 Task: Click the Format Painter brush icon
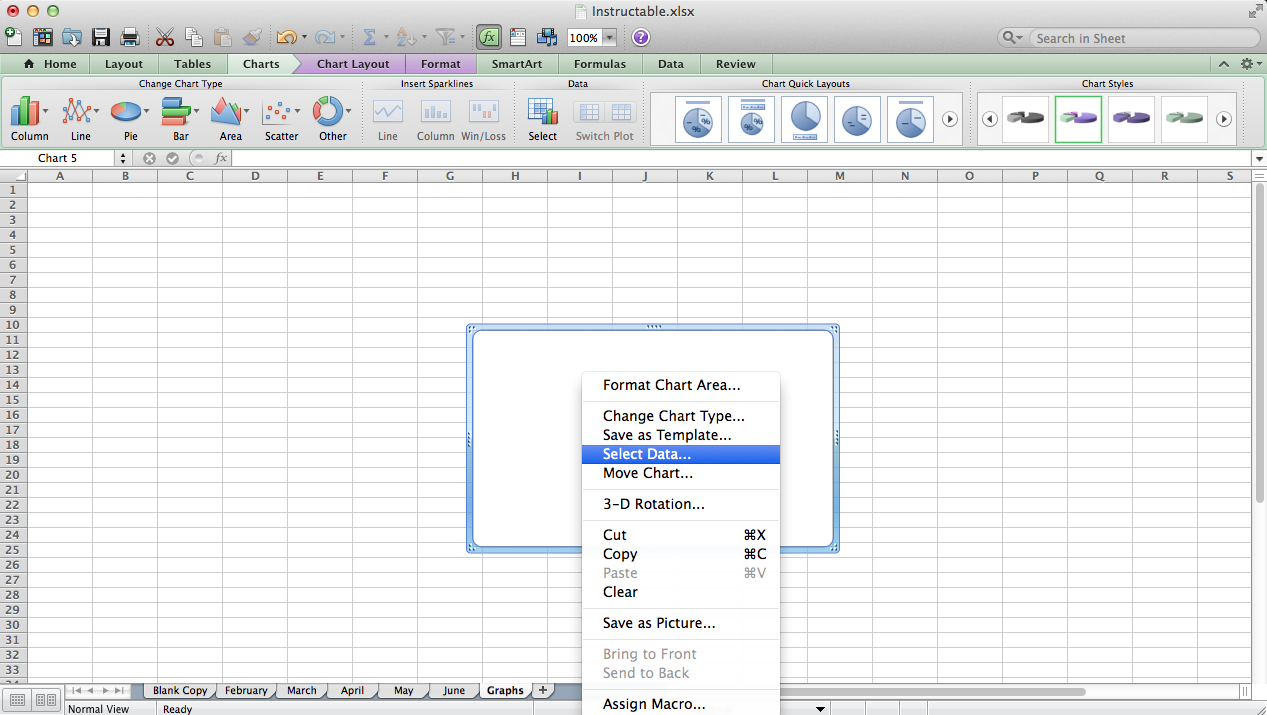tap(252, 37)
